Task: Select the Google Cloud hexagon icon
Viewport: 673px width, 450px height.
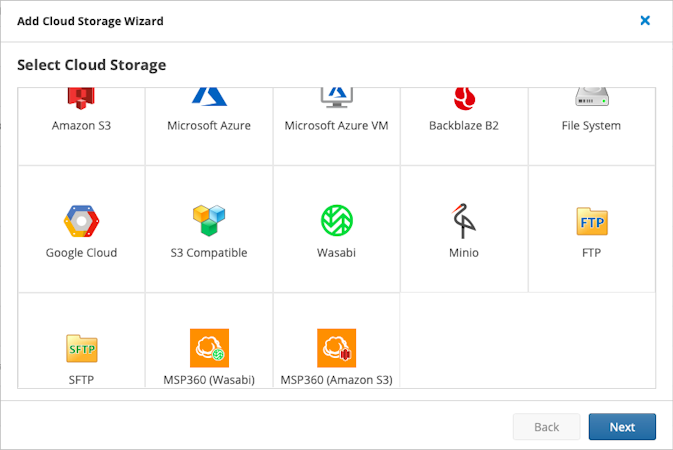Action: [x=81, y=220]
